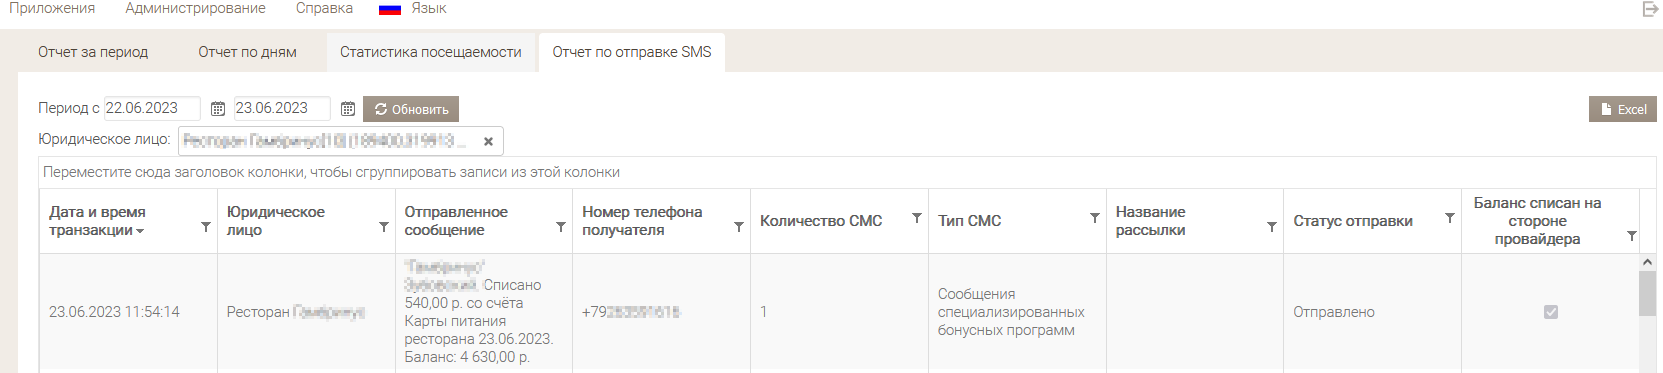
Task: Filter the Название рассылки column
Action: [1272, 227]
